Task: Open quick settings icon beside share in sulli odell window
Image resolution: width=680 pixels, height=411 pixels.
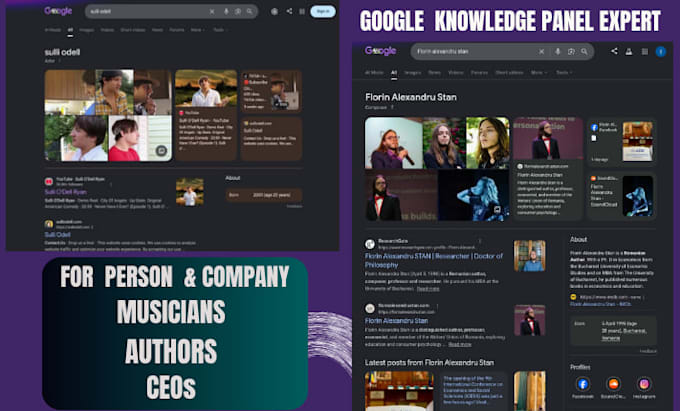Action: click(x=275, y=11)
